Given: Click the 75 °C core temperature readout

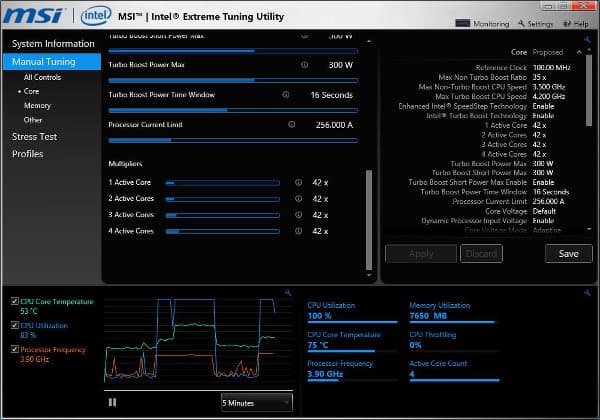Looking at the screenshot, I should (x=318, y=345).
